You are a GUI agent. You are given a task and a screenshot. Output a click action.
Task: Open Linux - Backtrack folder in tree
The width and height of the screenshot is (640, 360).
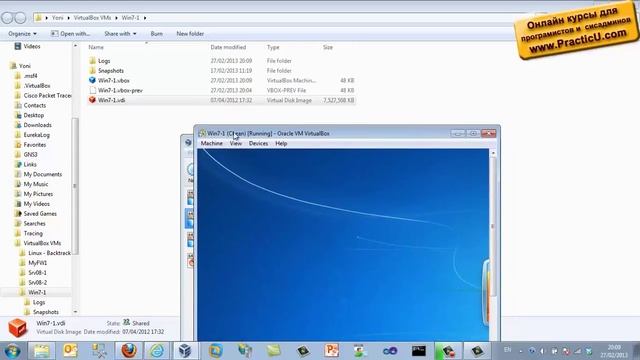49,253
